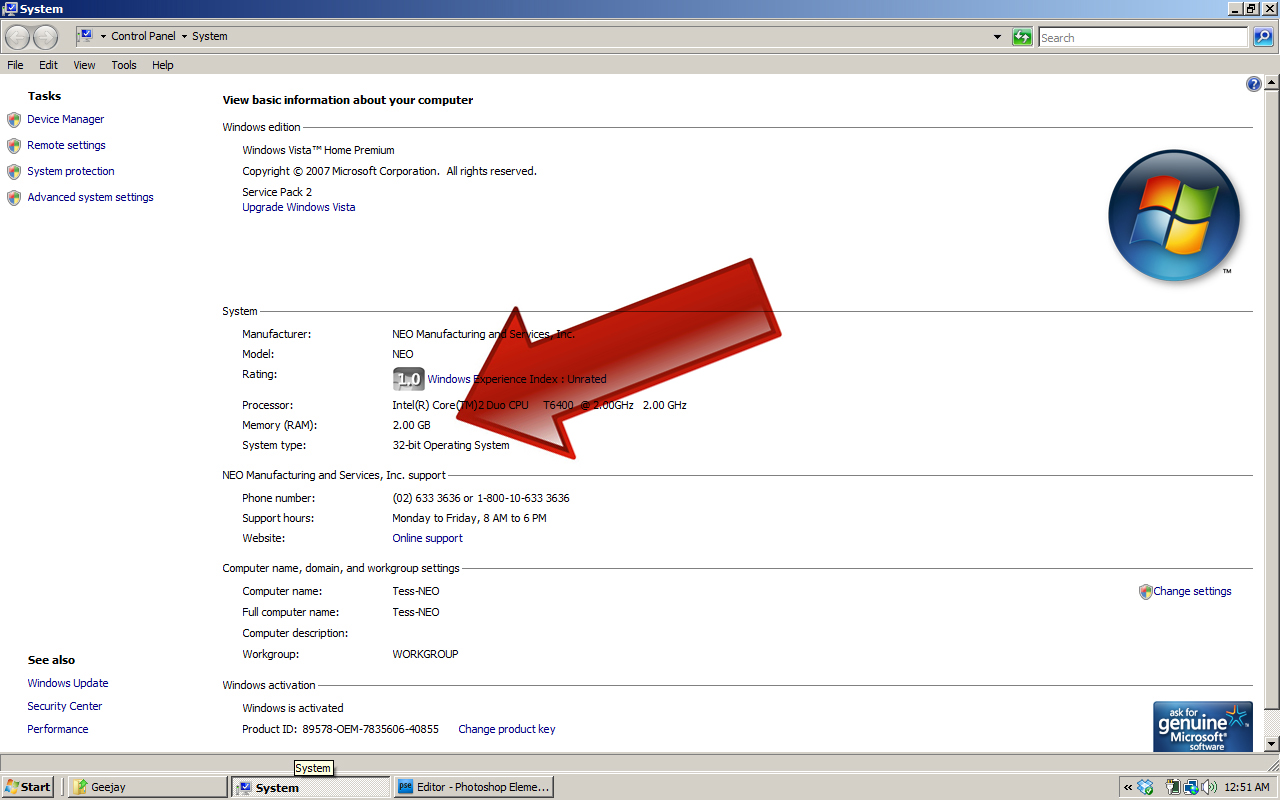This screenshot has height=800, width=1280.
Task: Click the shield icon next to Change settings
Action: (1145, 591)
